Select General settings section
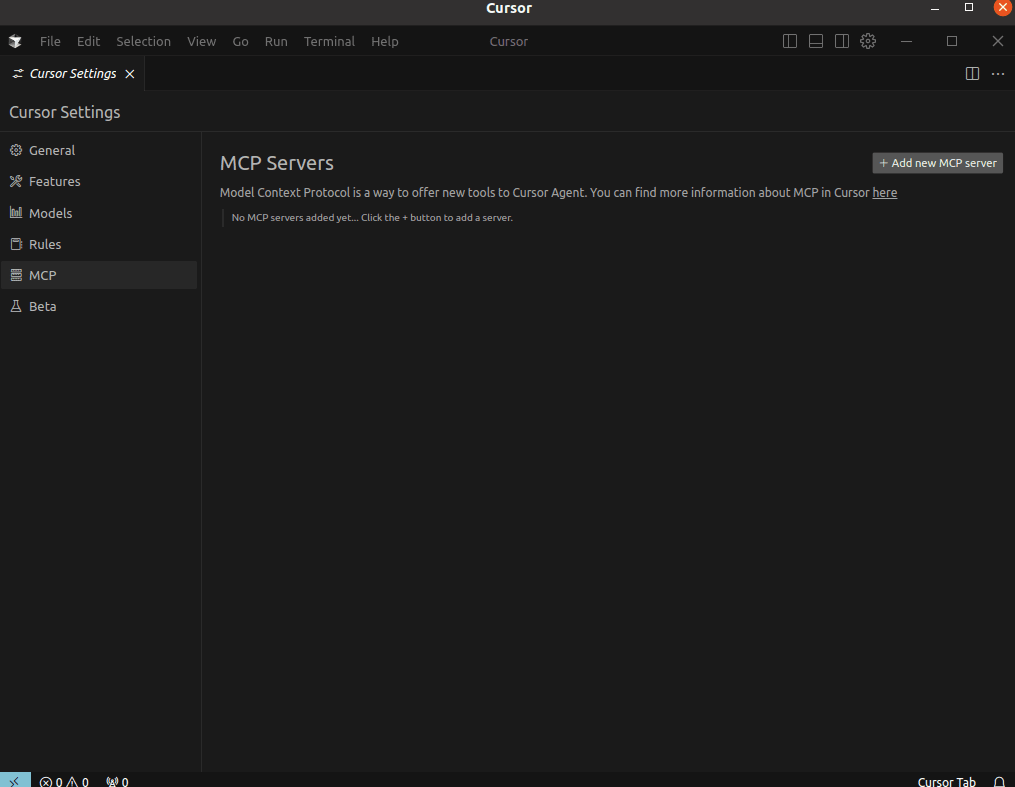The height and width of the screenshot is (787, 1015). coord(52,150)
